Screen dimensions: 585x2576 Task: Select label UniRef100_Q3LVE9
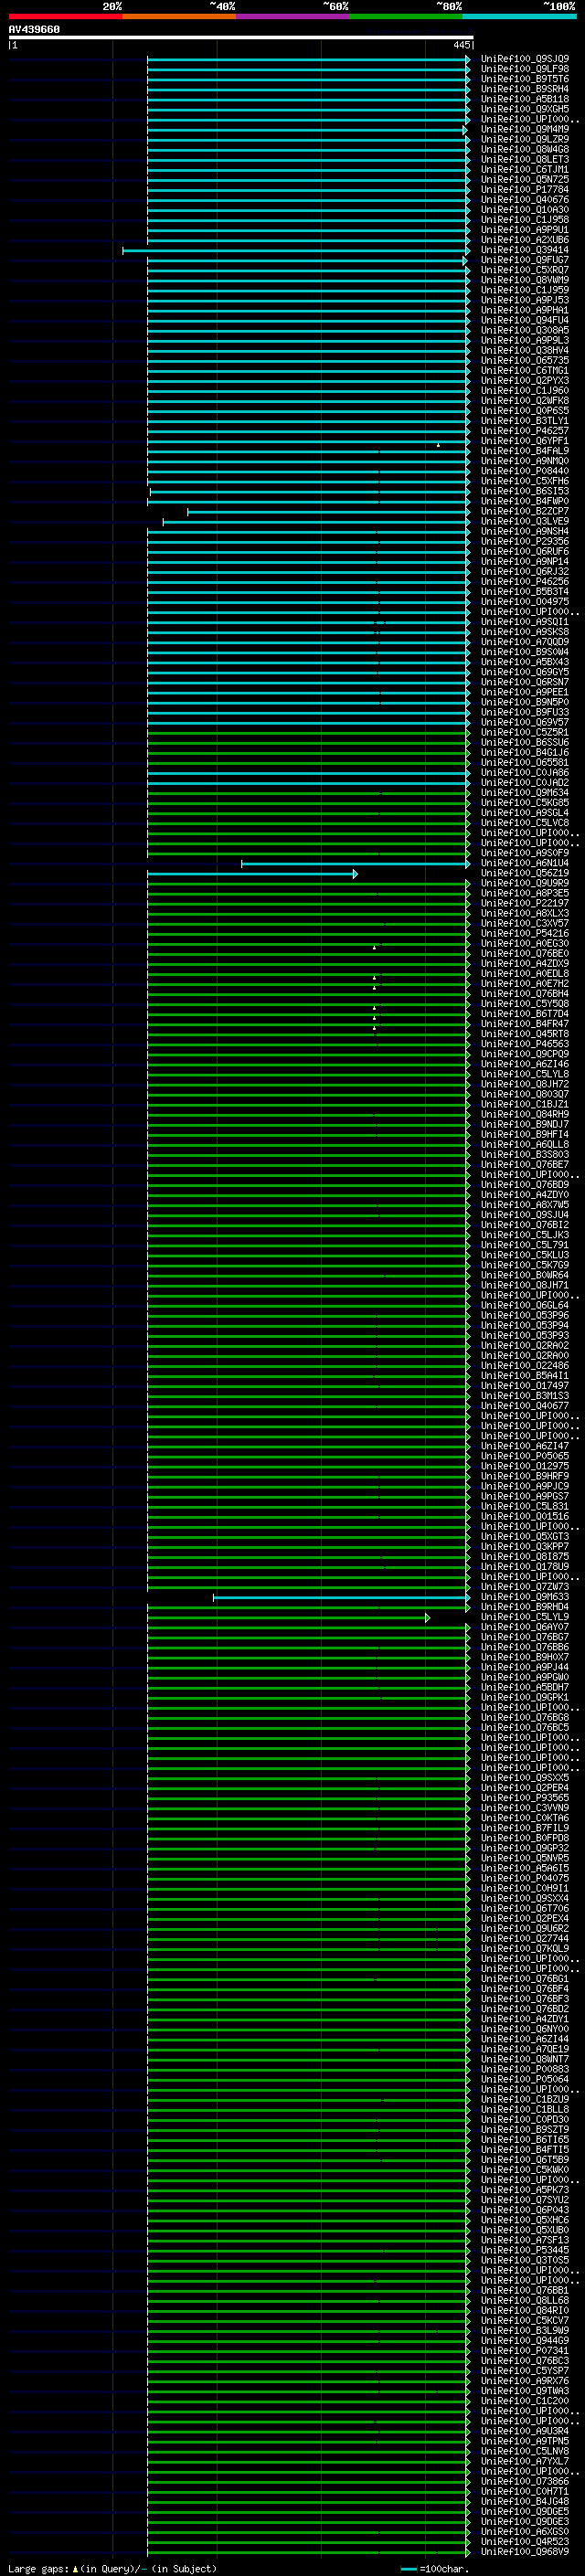point(525,521)
